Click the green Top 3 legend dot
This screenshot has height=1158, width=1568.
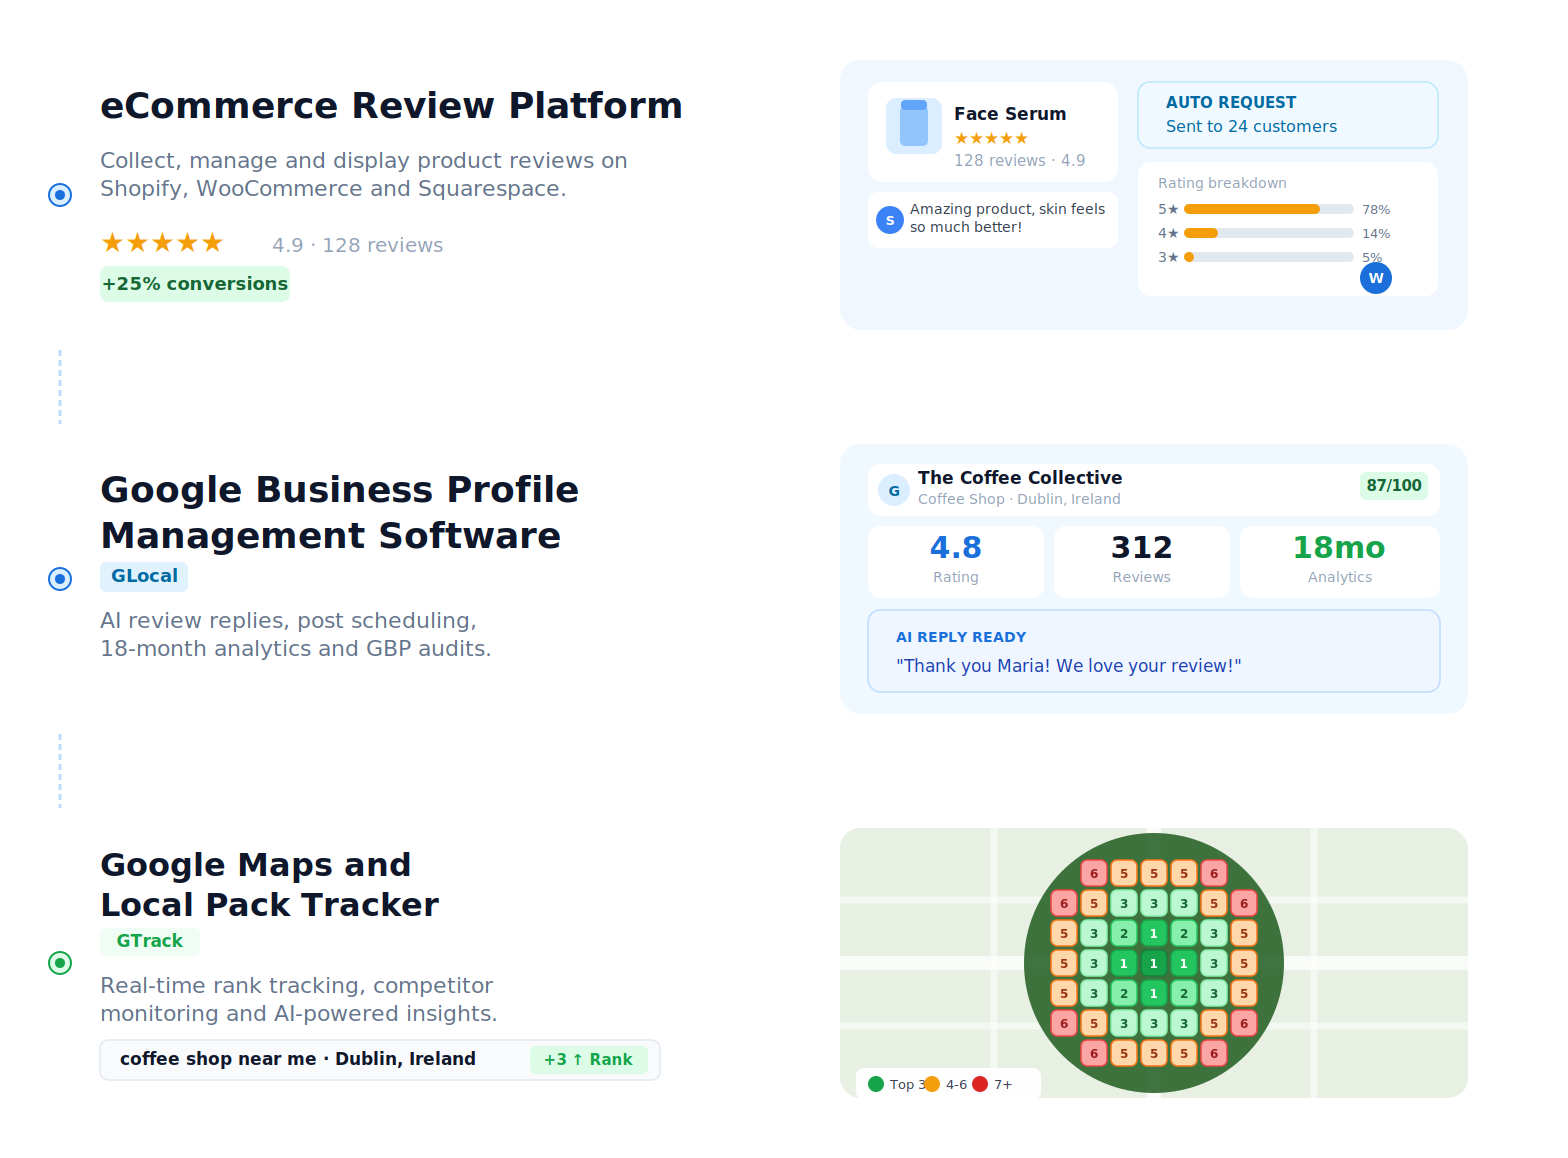tap(876, 1084)
